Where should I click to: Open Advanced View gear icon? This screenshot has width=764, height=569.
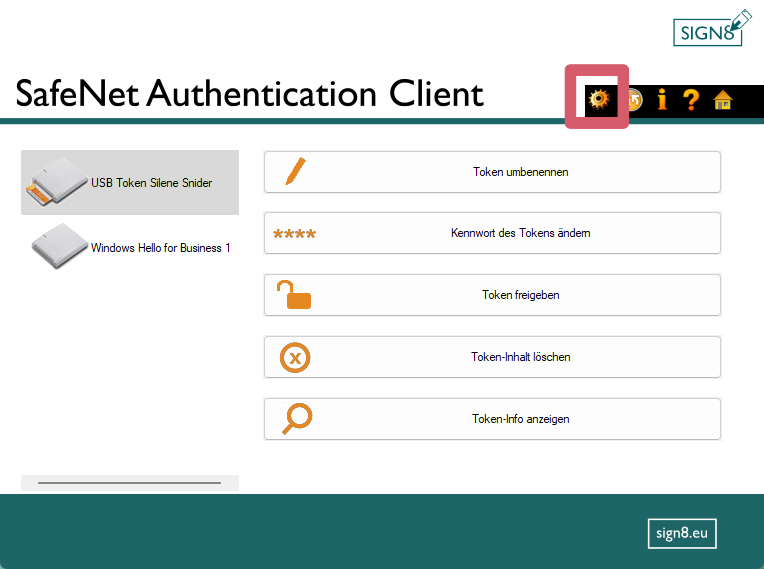point(599,99)
